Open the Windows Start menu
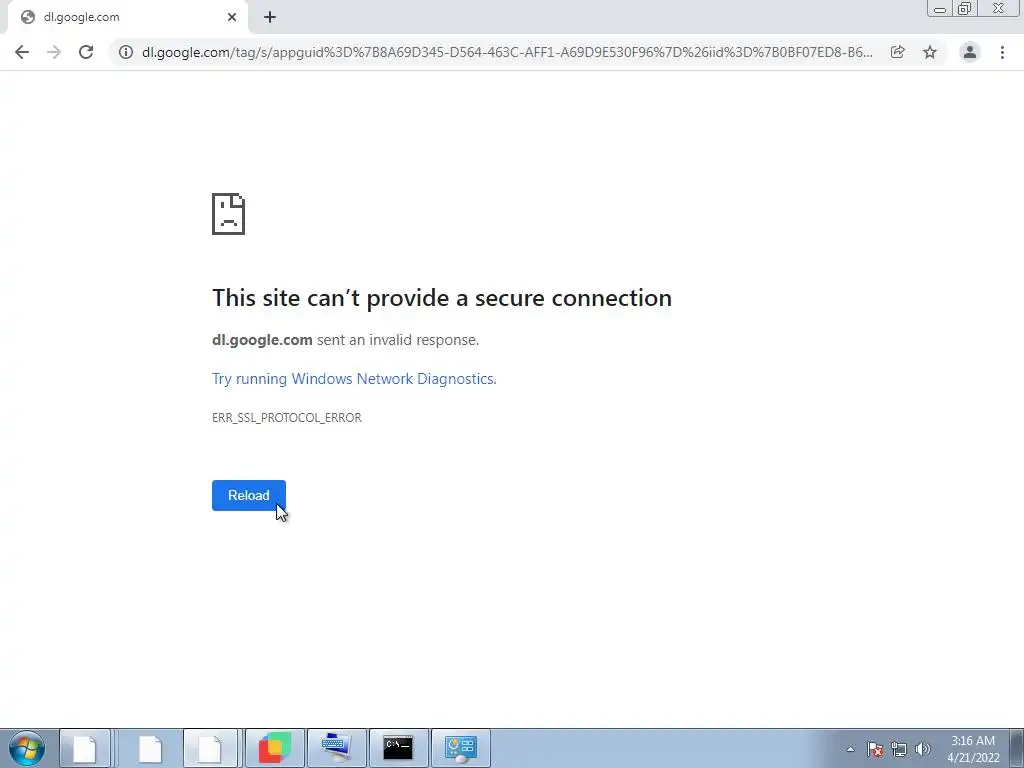1024x768 pixels. [27, 748]
